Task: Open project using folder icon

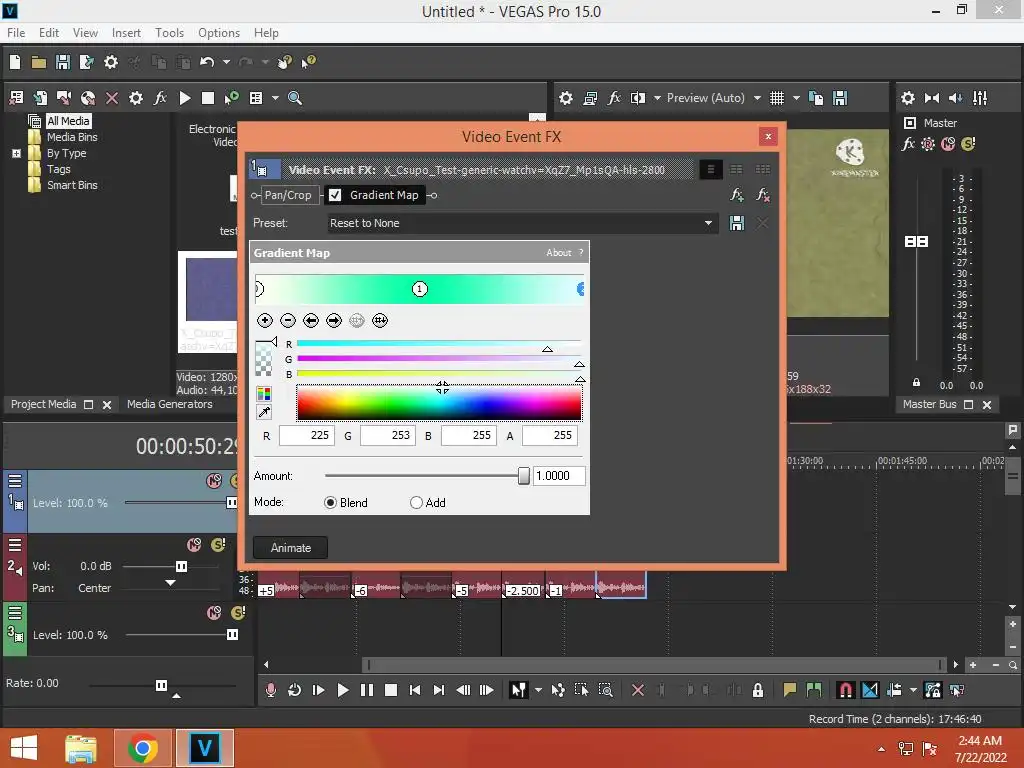Action: [39, 62]
